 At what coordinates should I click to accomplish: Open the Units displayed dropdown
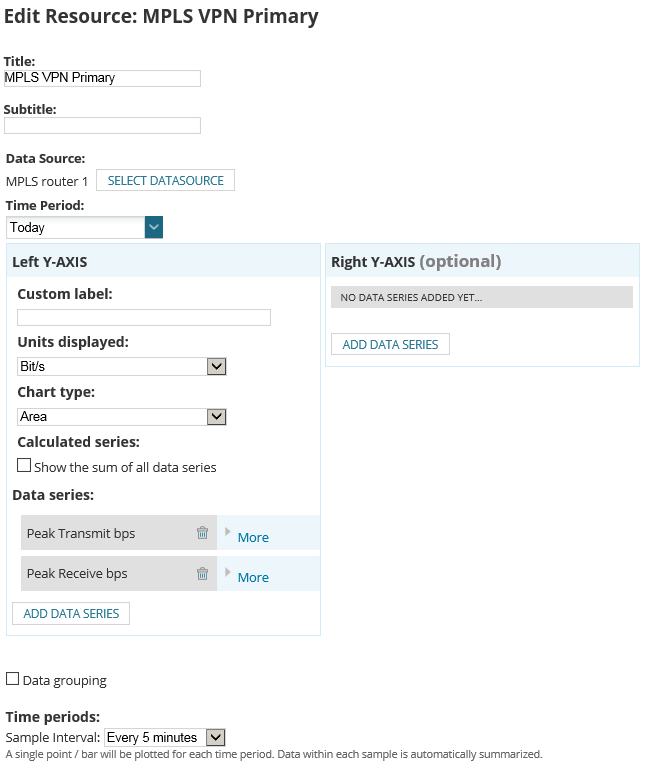pos(122,366)
